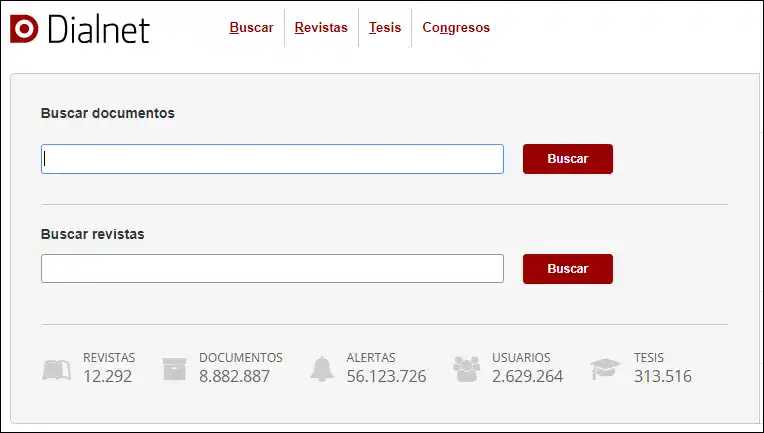Click the USUARIOS statistic label
Viewport: 764px width, 433px height.
coord(521,358)
